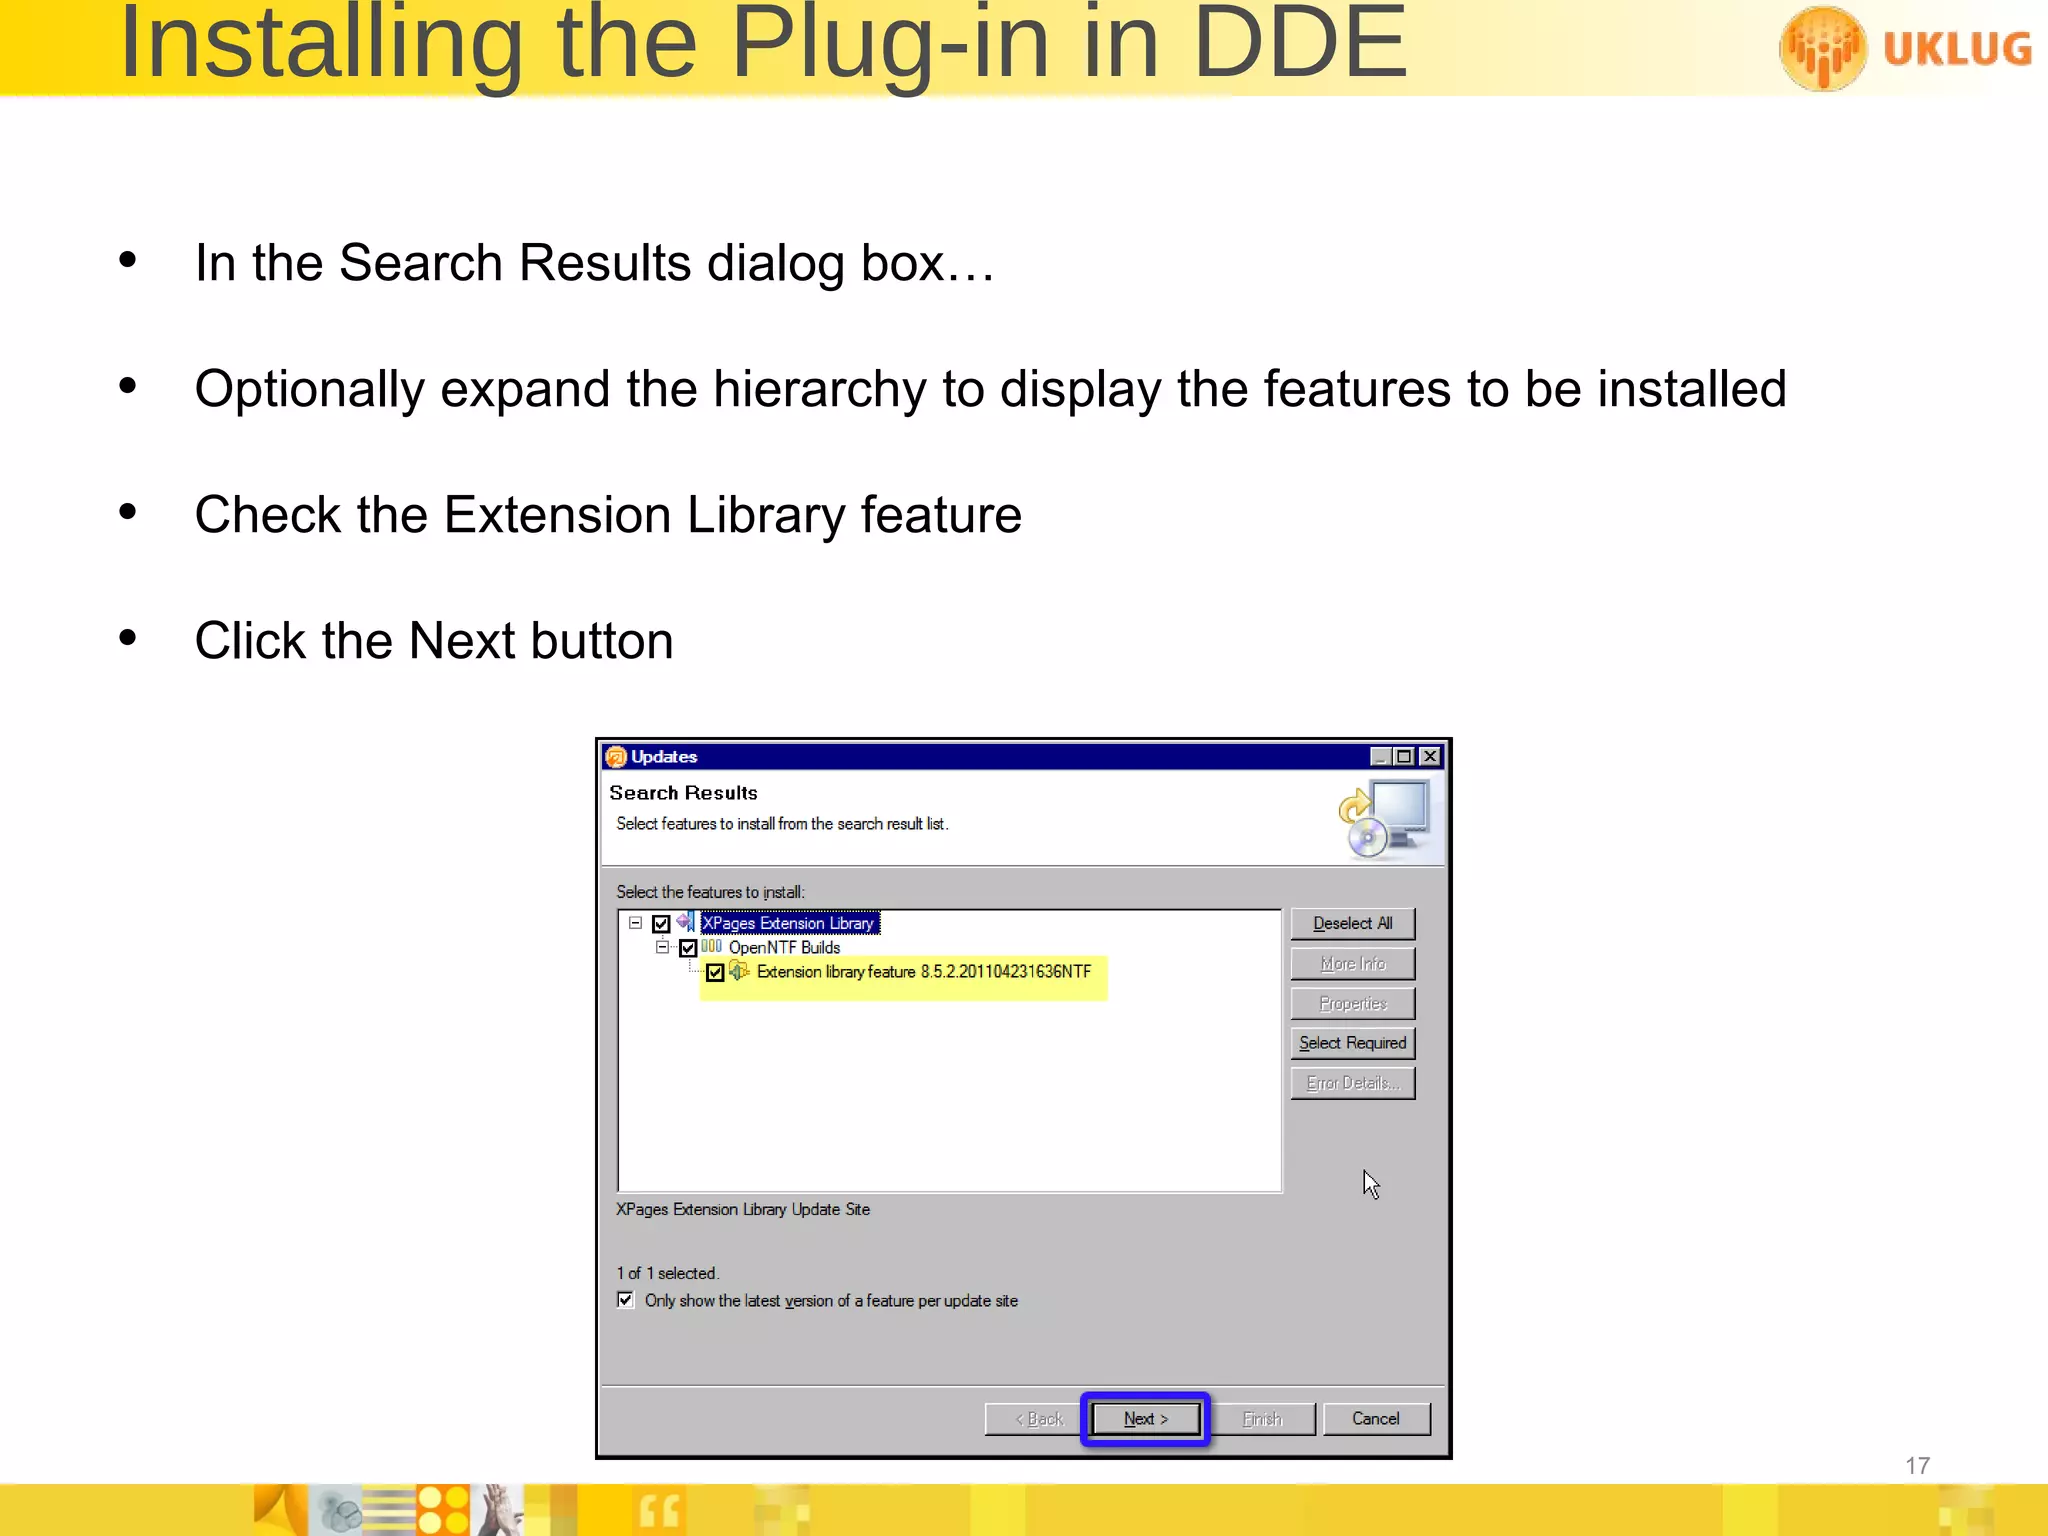Collapse the OpenNTF Builds tree node
Screen dimensions: 2048x1536
pyautogui.click(x=662, y=947)
